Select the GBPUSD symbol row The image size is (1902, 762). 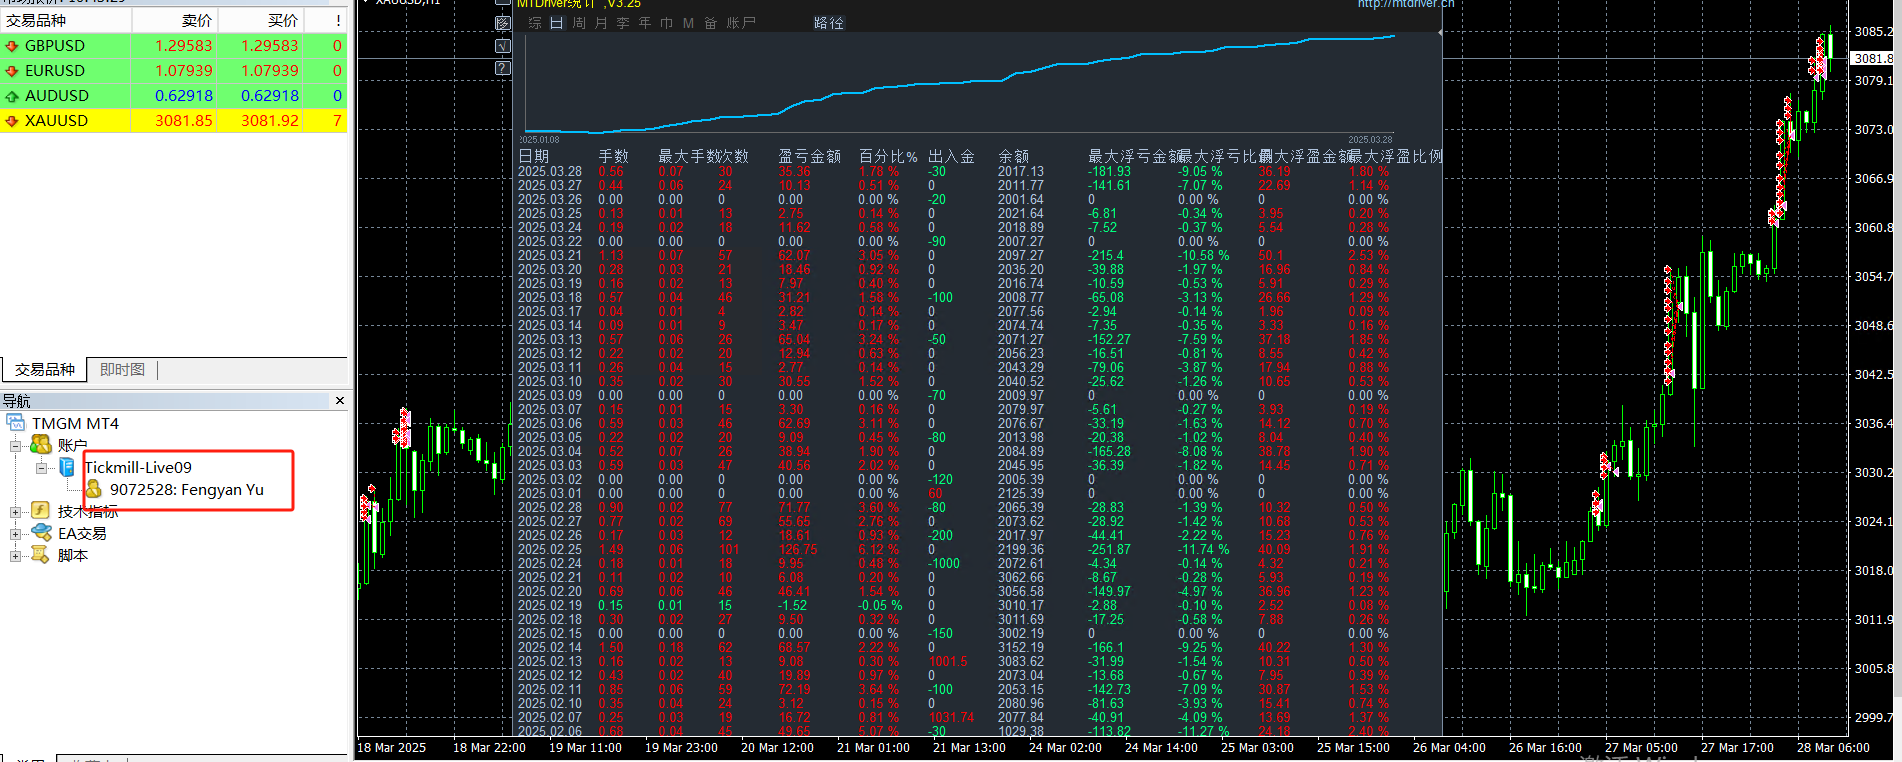click(x=174, y=46)
